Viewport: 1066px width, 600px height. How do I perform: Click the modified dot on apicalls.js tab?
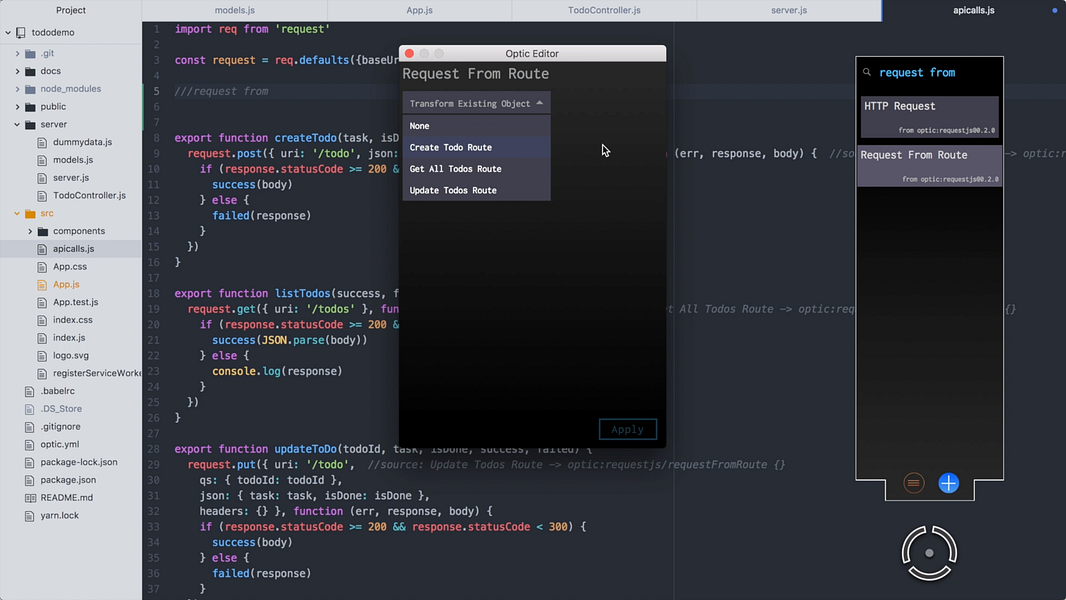1054,10
